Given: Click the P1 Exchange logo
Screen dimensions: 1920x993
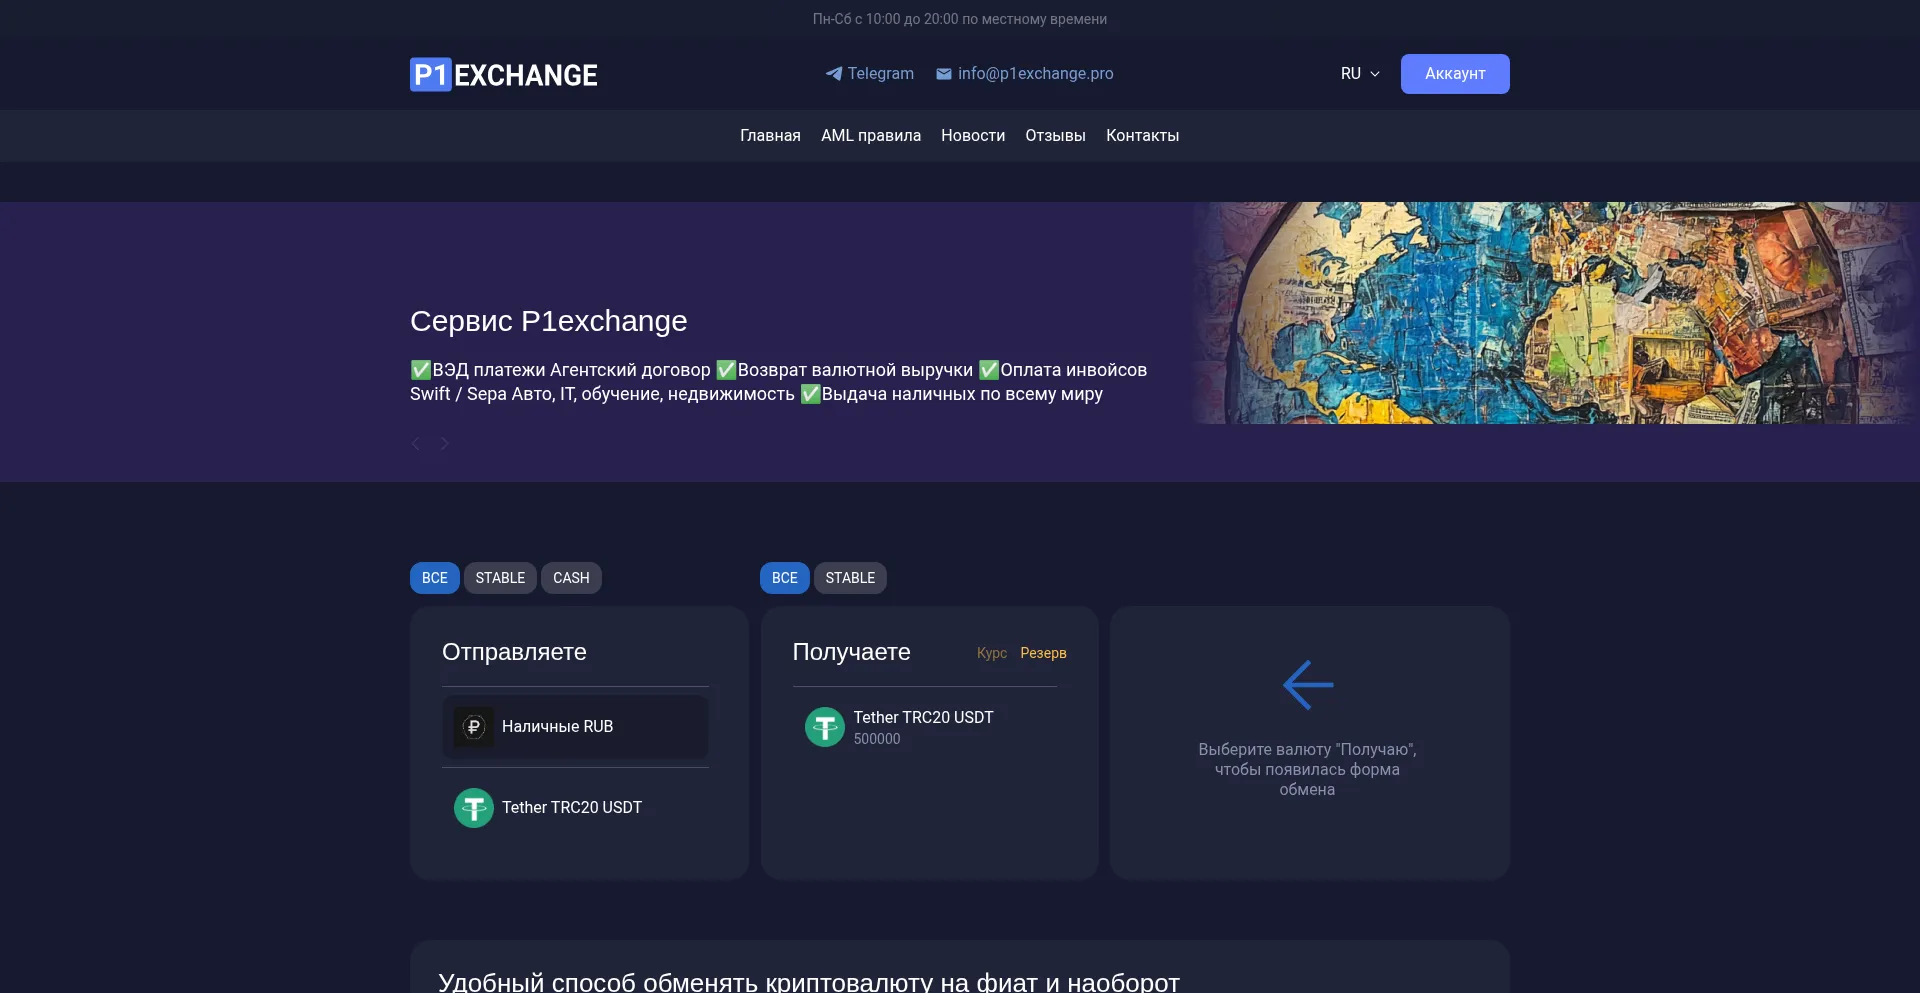Looking at the screenshot, I should point(503,75).
